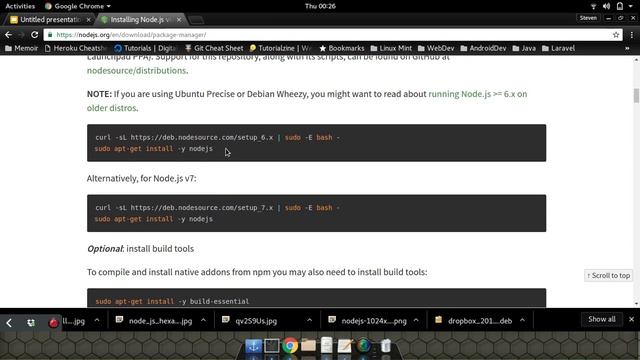640x360 pixels.
Task: Open Linux Mint bookmarks folder
Action: pos(391,48)
